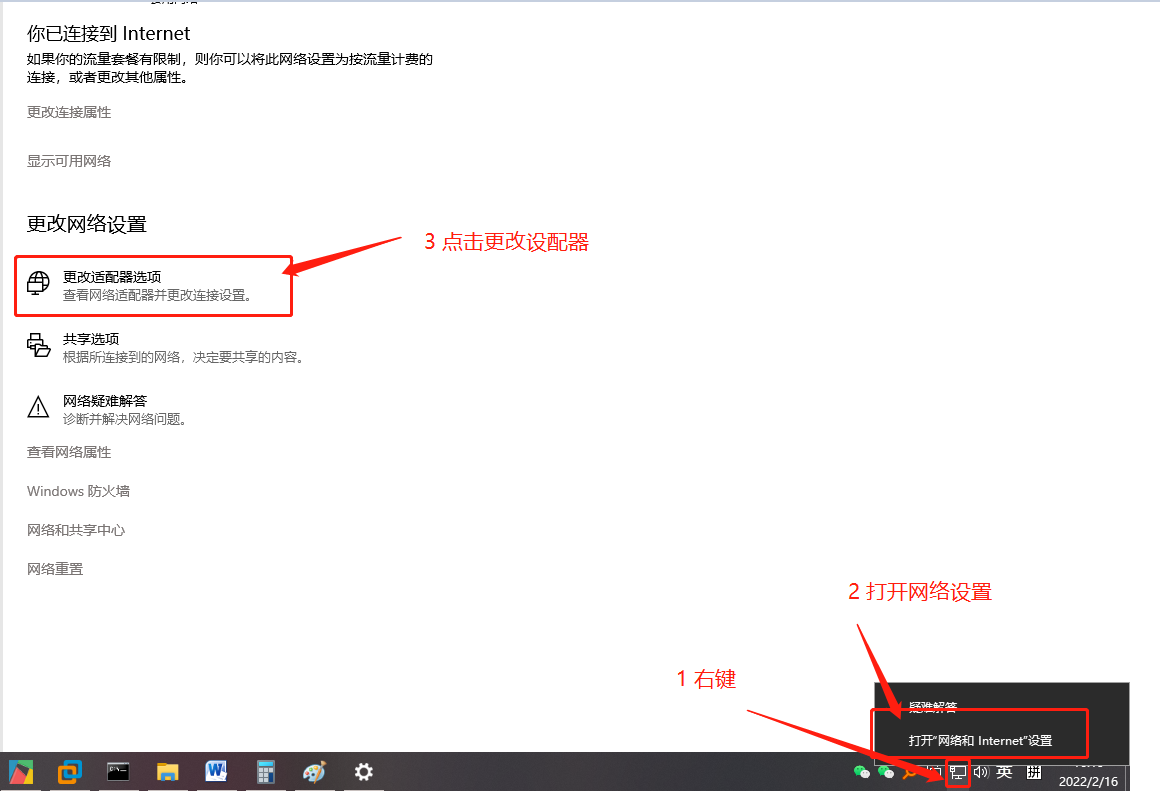This screenshot has width=1160, height=791.
Task: Launch WeChat from the system tray
Action: (862, 772)
